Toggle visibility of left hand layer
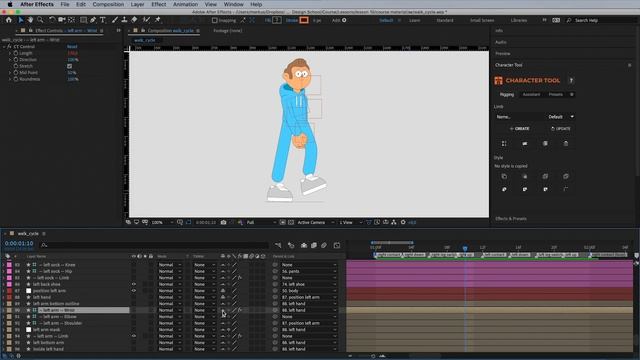The width and height of the screenshot is (640, 360). (133, 297)
